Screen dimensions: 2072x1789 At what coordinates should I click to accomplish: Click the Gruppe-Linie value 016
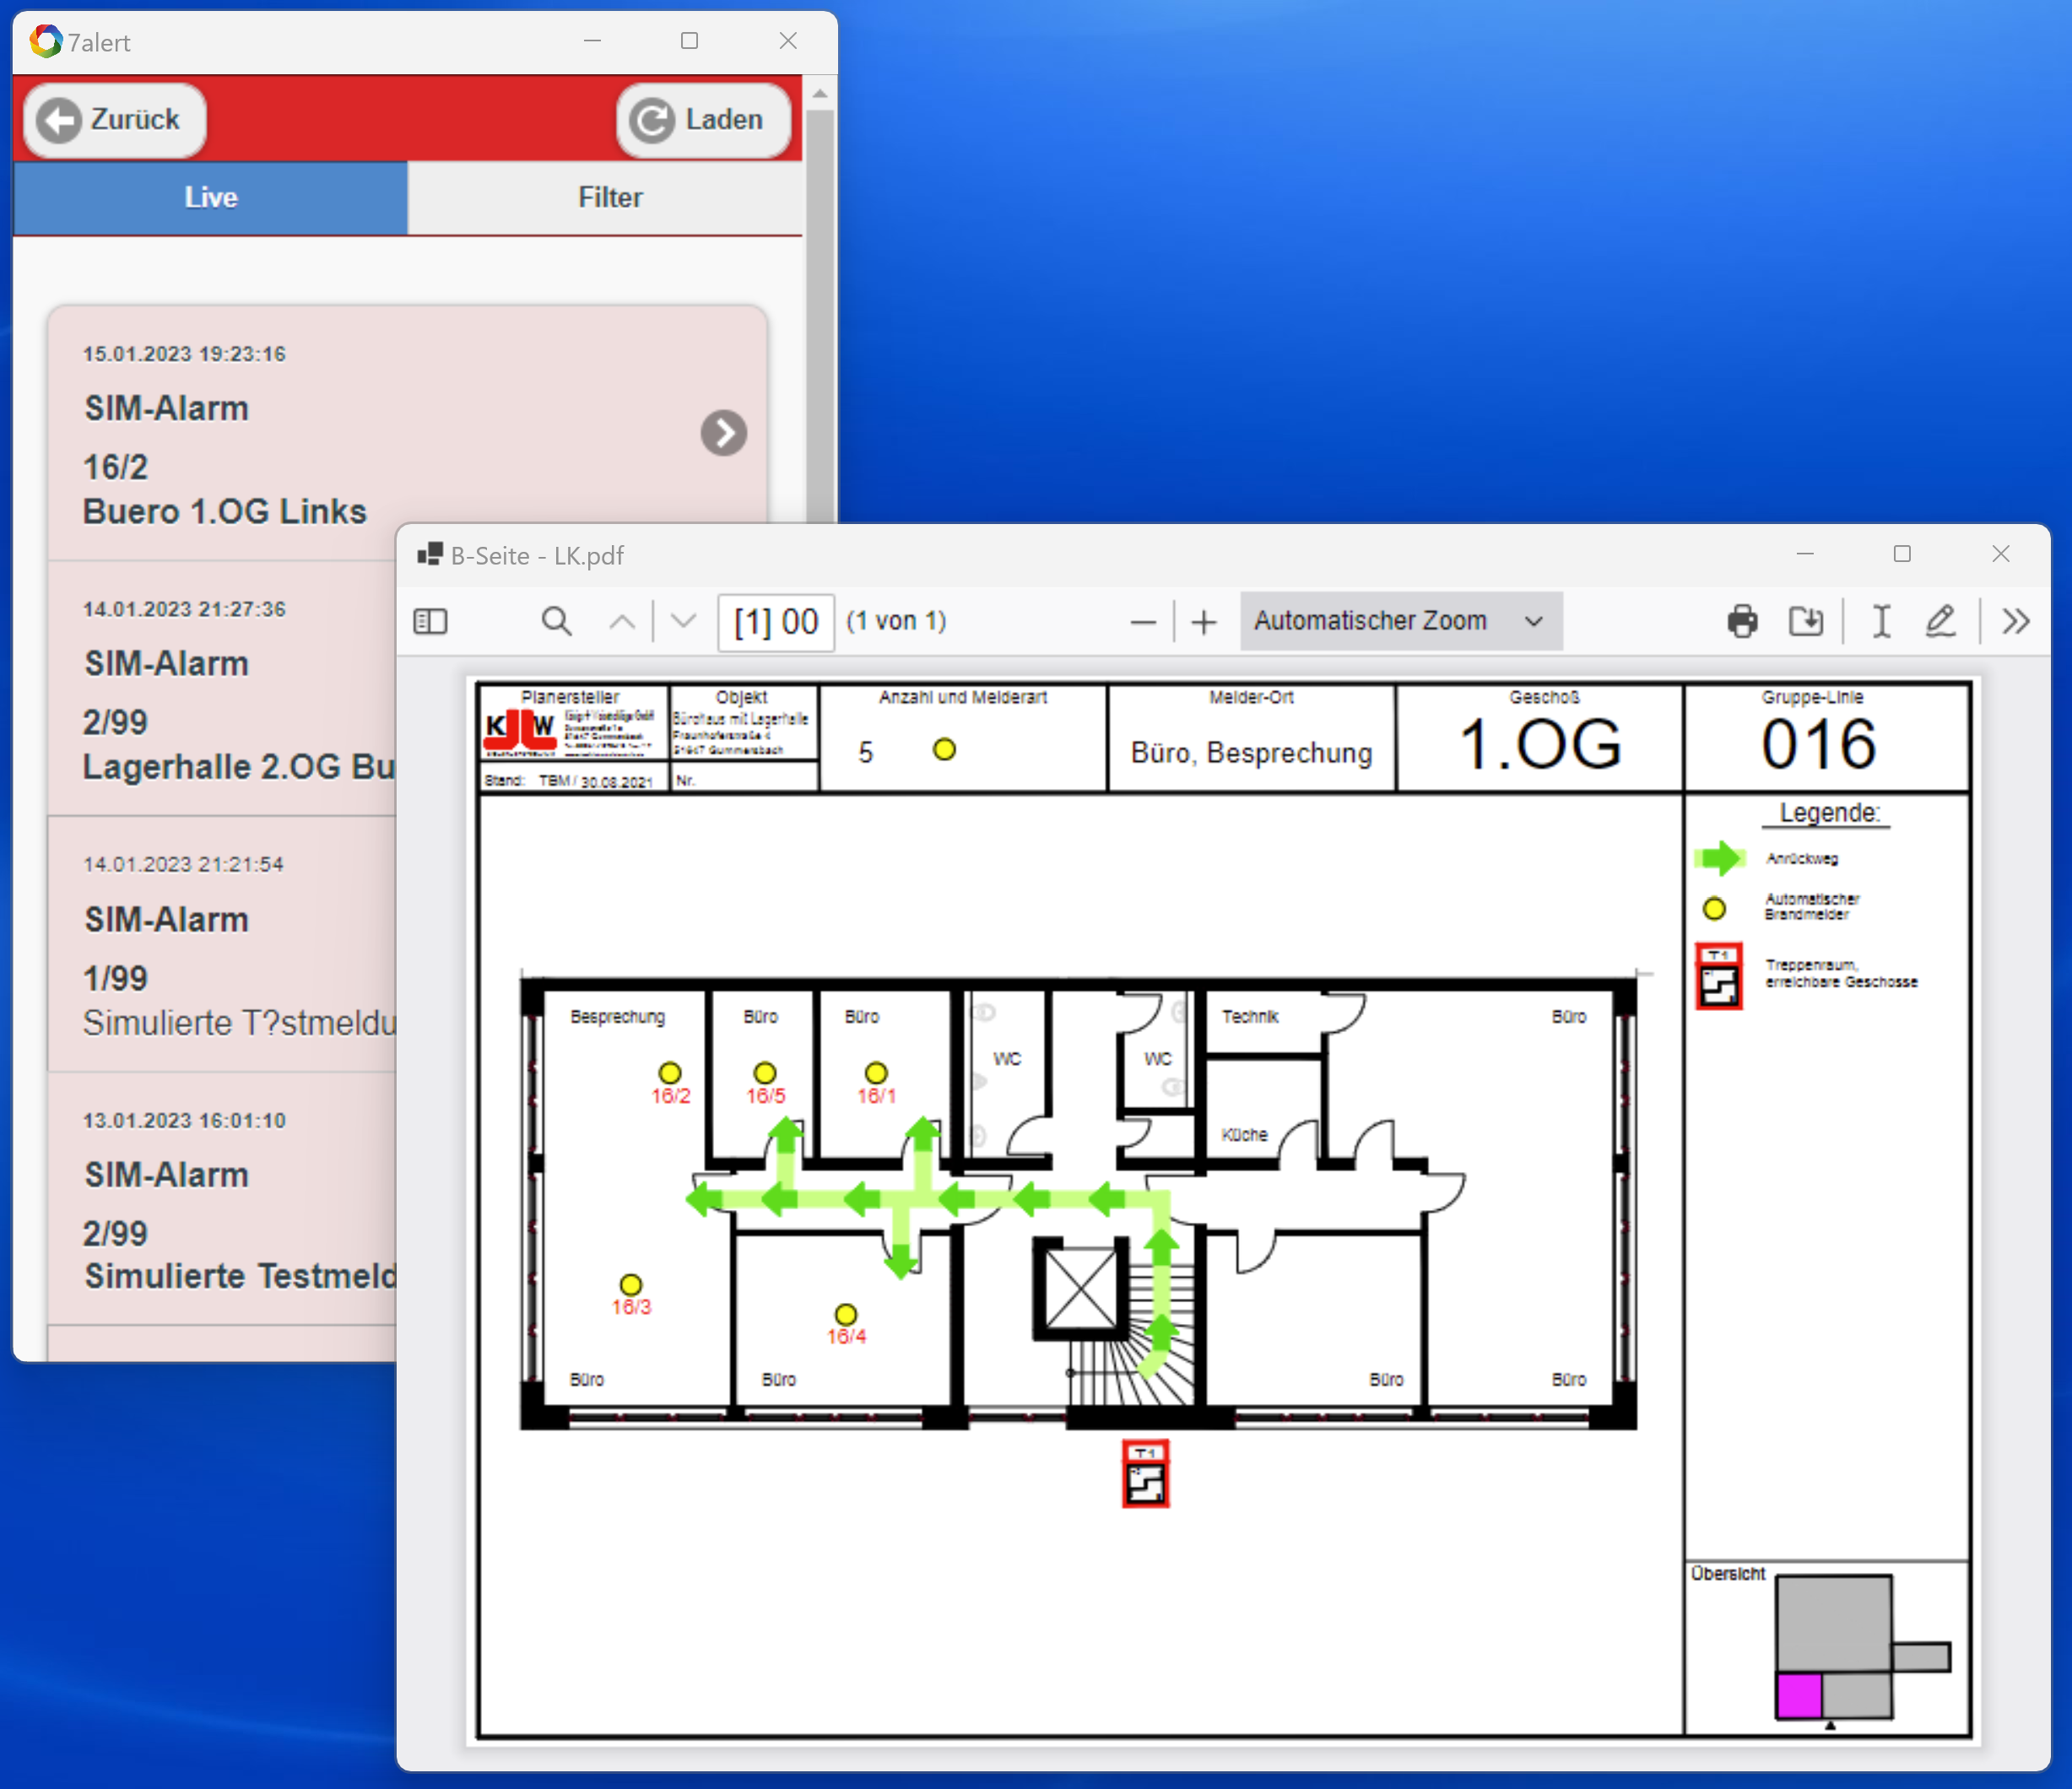[1818, 744]
